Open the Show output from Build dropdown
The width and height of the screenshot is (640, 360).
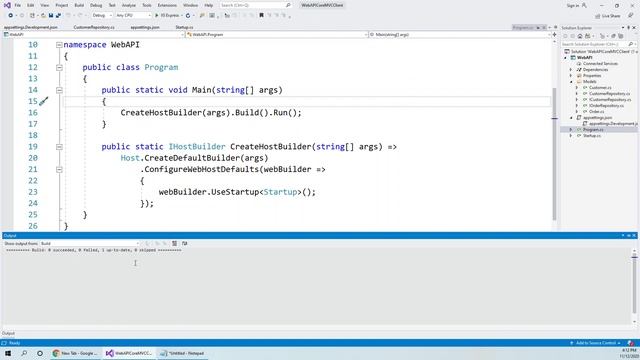point(89,243)
